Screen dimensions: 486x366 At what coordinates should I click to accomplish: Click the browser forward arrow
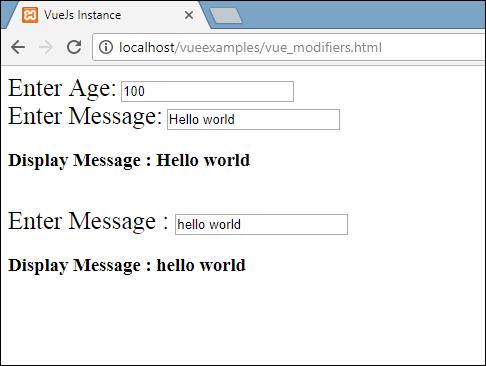46,47
